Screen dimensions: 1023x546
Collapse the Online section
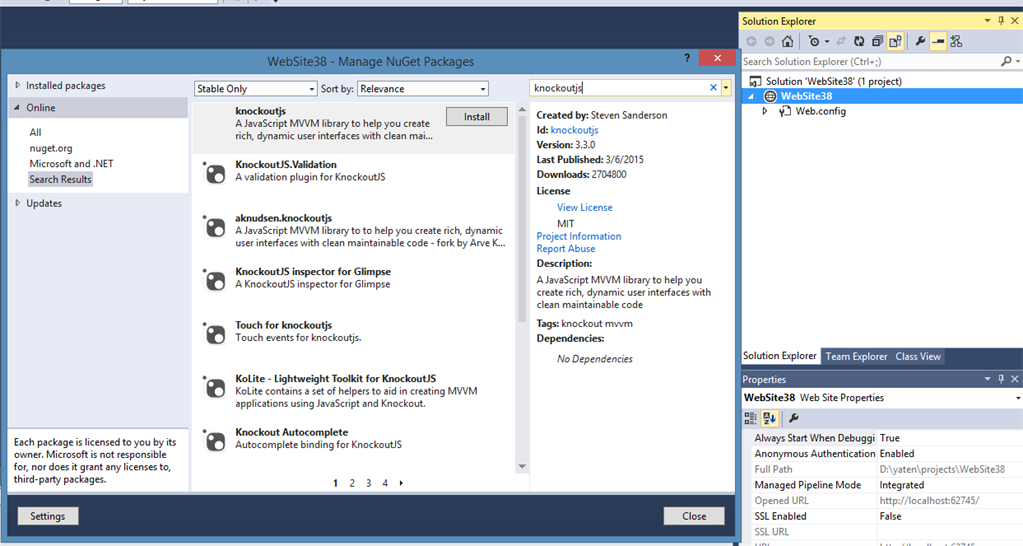(18, 107)
